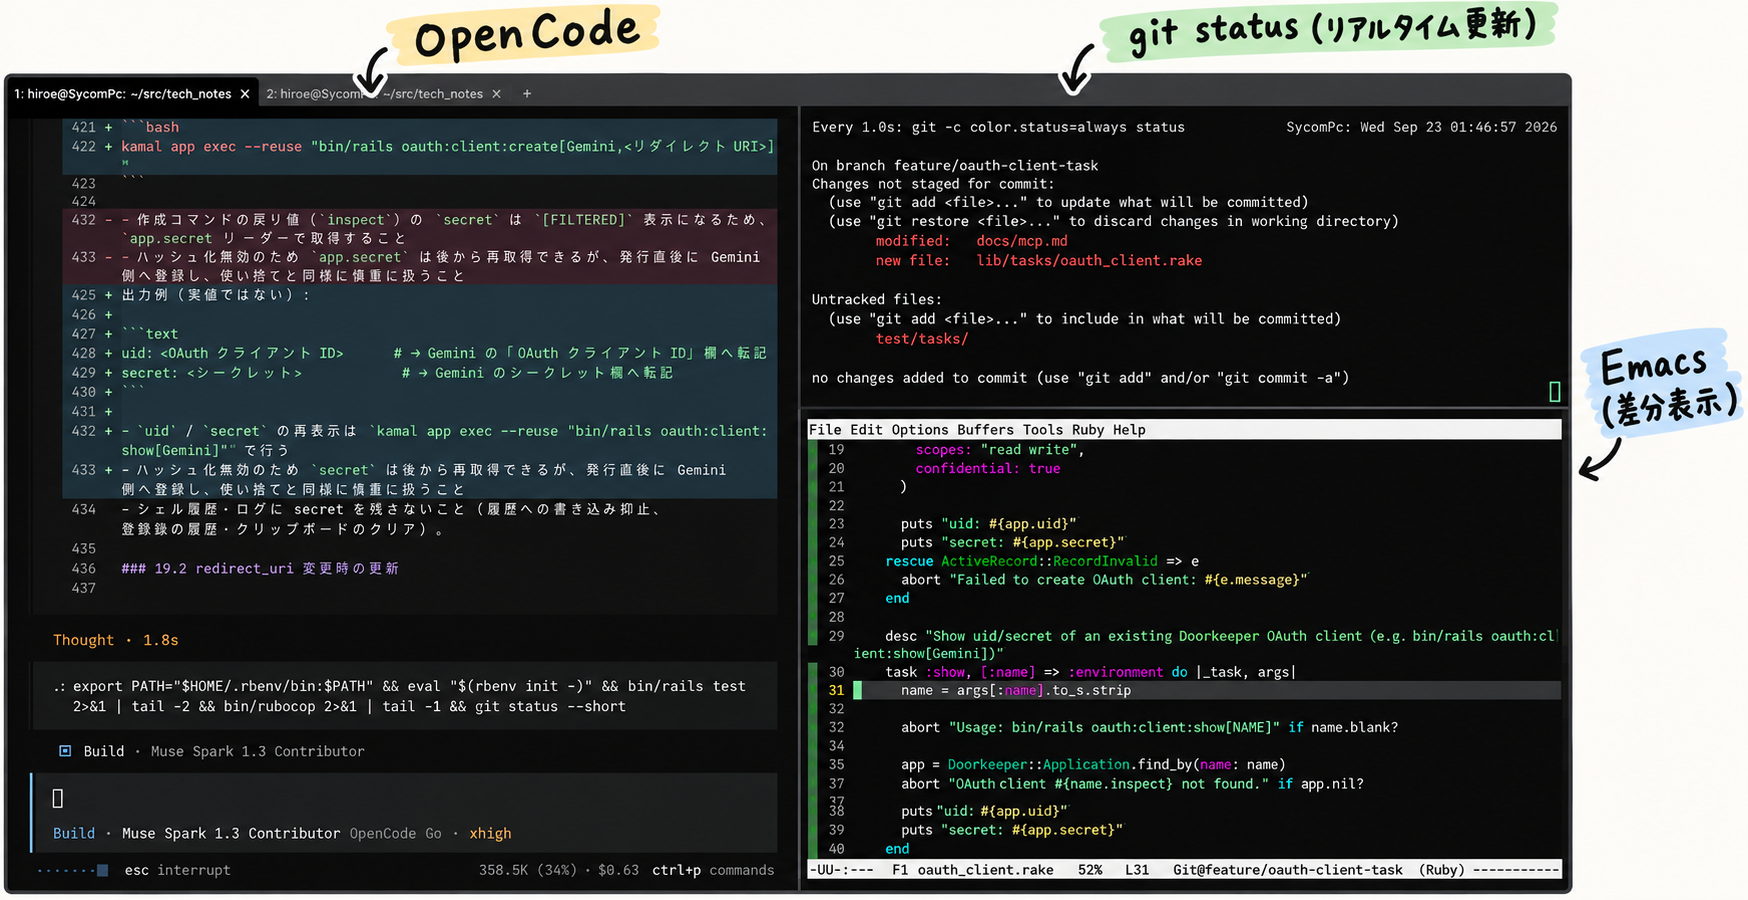Click Git@feature/oauth-client-task in mode line
The width and height of the screenshot is (1748, 900).
(1288, 870)
